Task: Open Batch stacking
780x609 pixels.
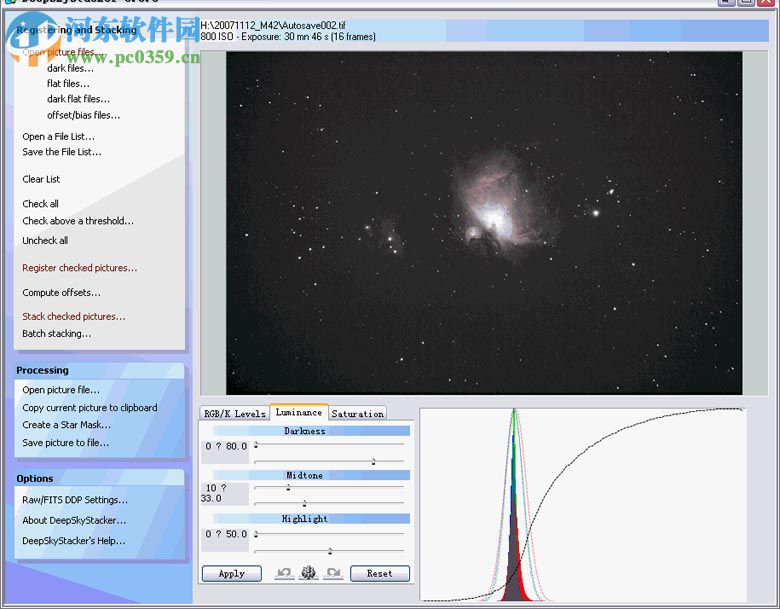Action: [x=56, y=333]
